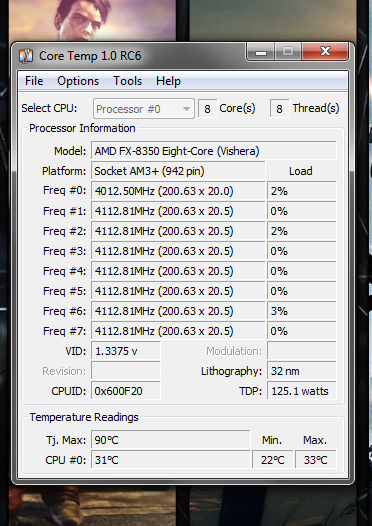
Task: Open the Help menu
Action: tap(168, 81)
